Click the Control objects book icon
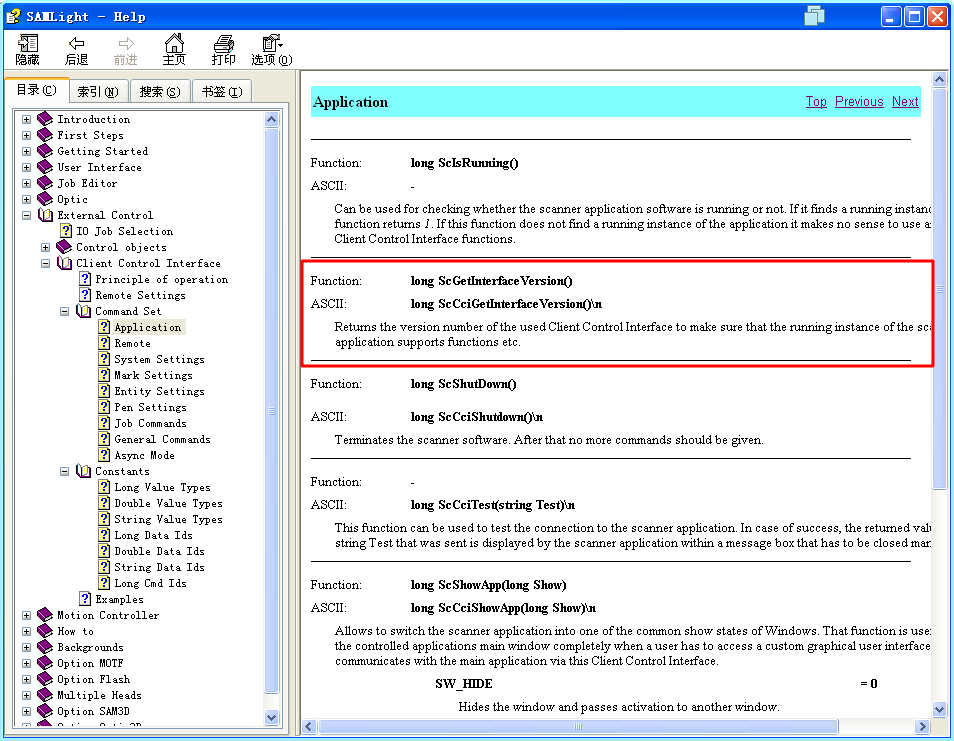 (64, 246)
